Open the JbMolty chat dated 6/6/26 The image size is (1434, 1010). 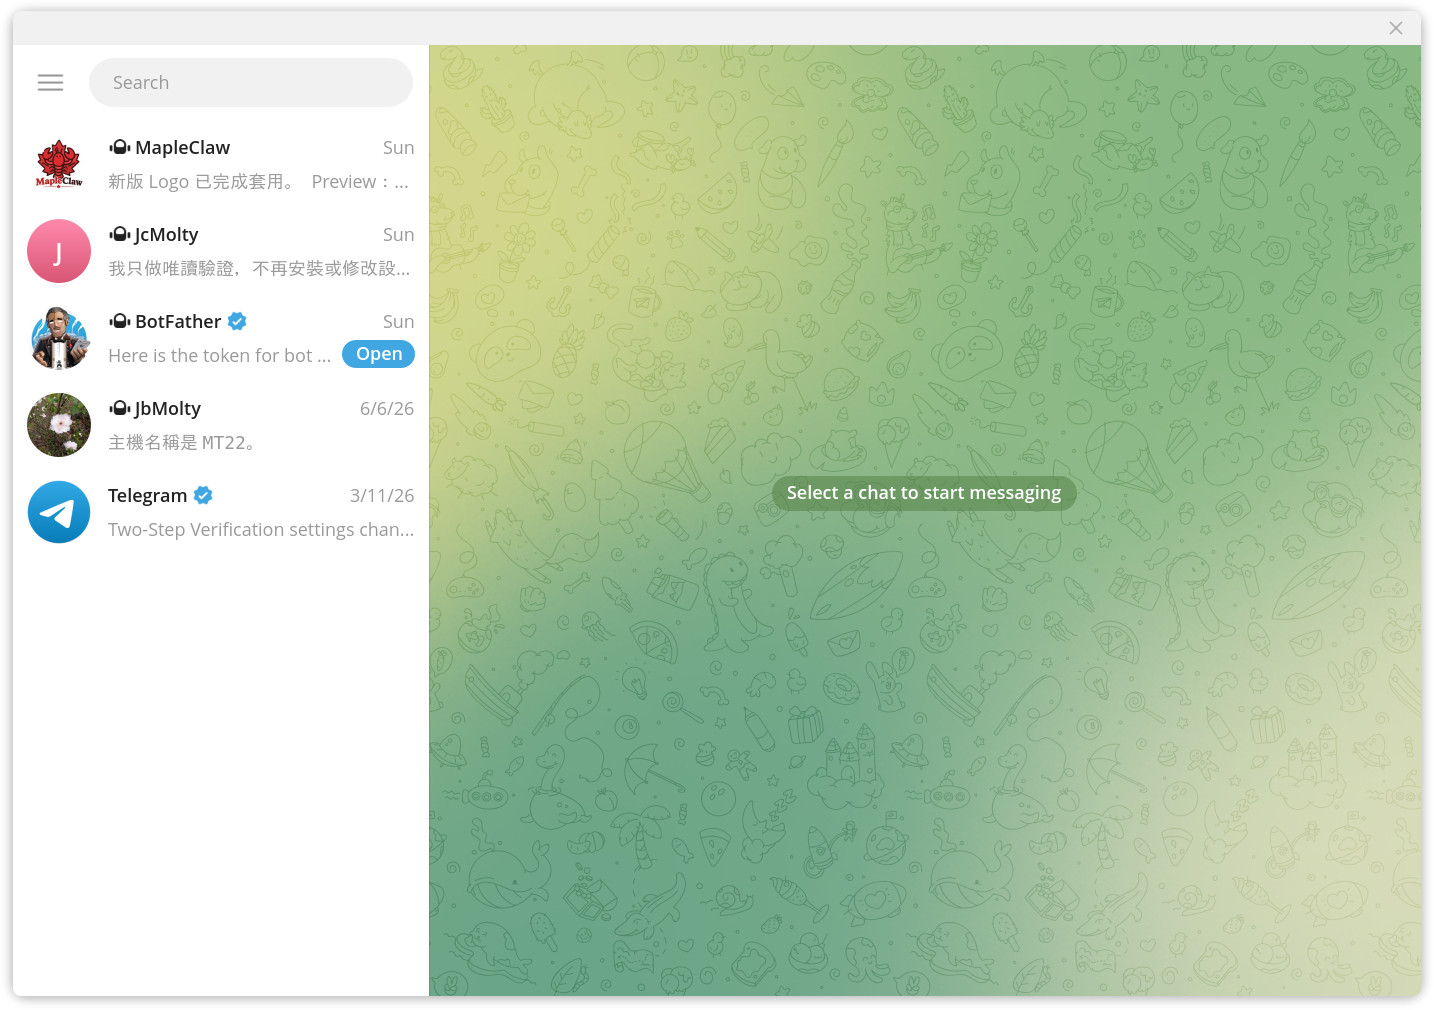(221, 425)
